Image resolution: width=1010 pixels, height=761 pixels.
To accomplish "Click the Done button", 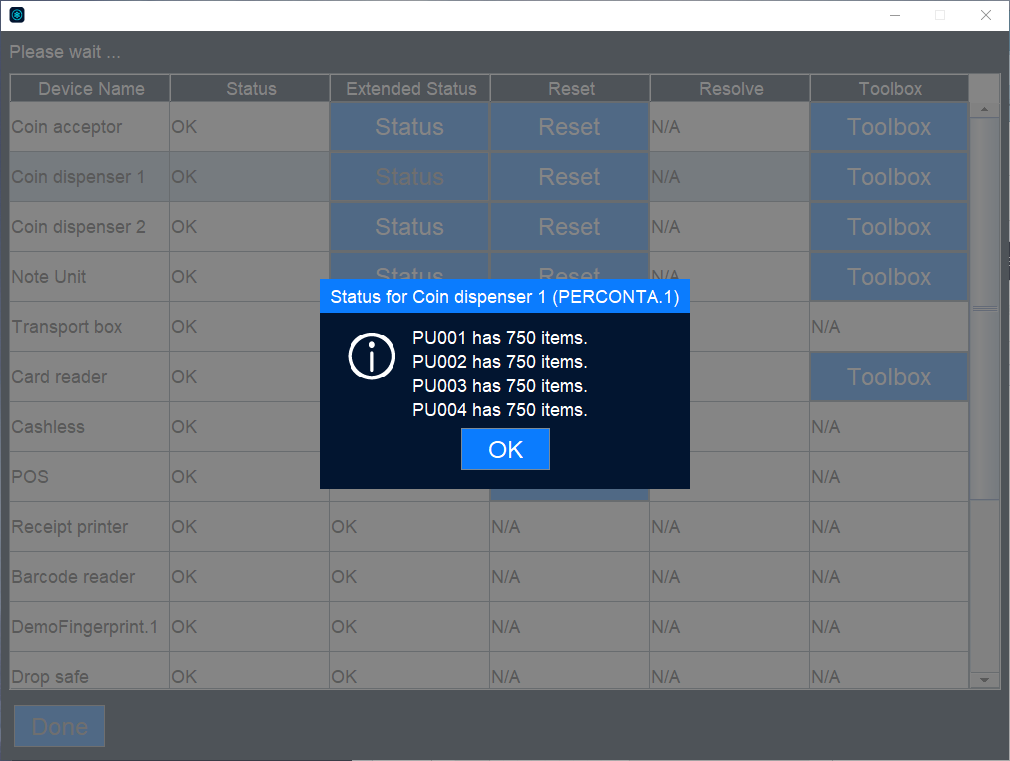I will pos(59,726).
